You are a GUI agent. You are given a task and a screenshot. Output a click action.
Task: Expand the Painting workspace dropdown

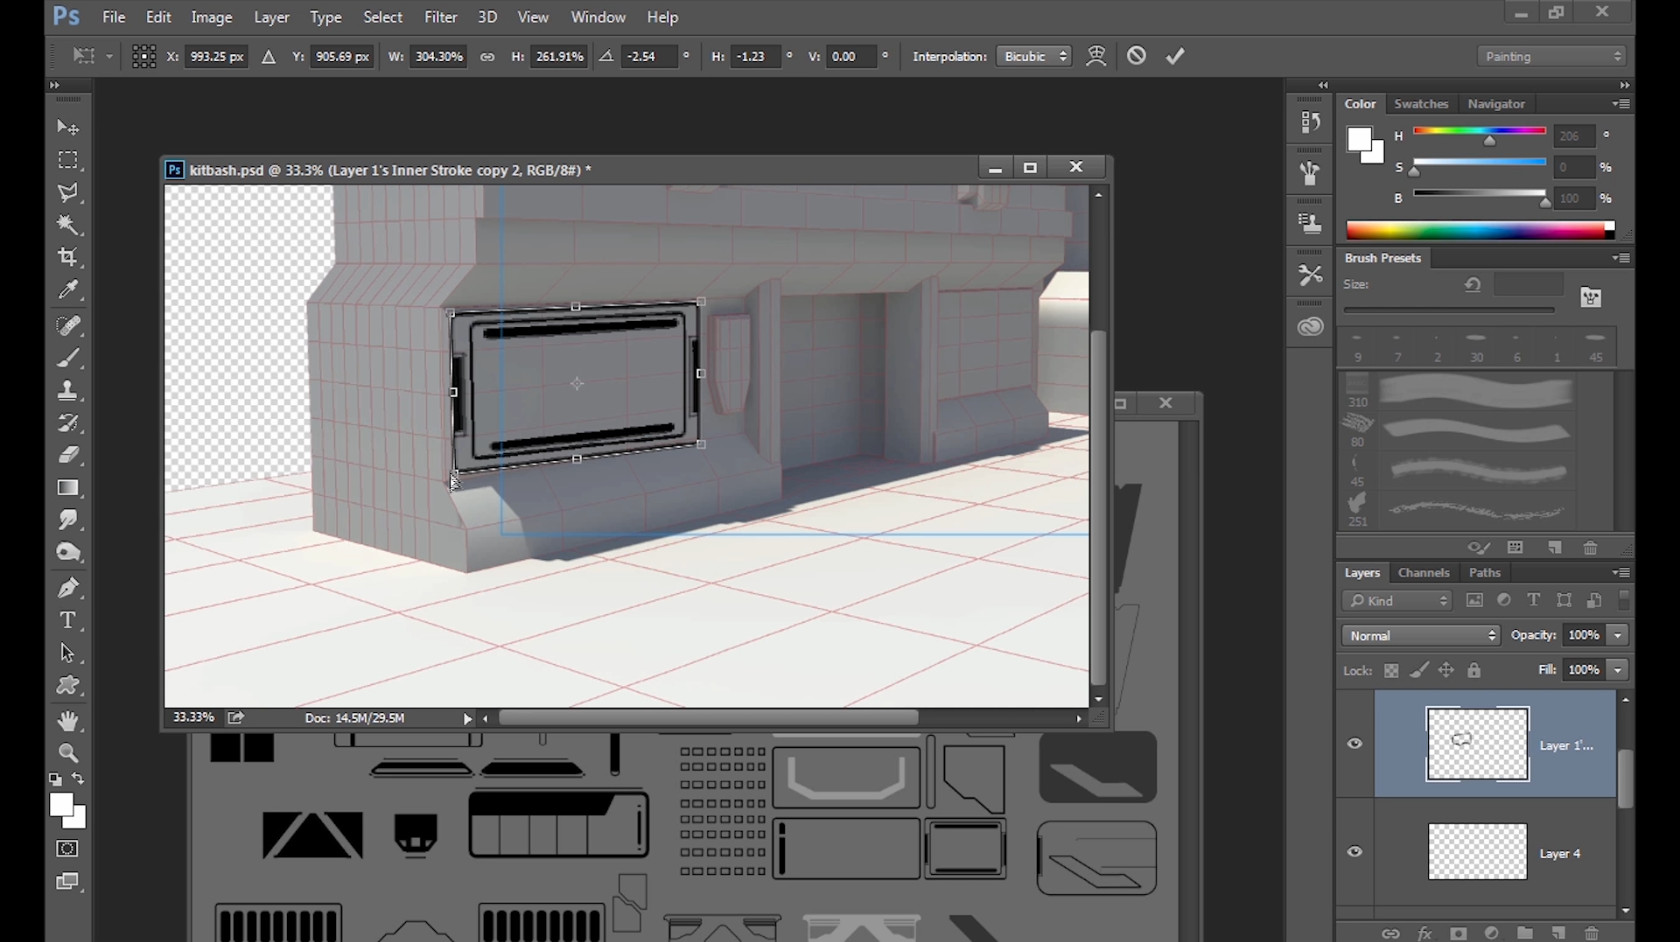pyautogui.click(x=1552, y=56)
